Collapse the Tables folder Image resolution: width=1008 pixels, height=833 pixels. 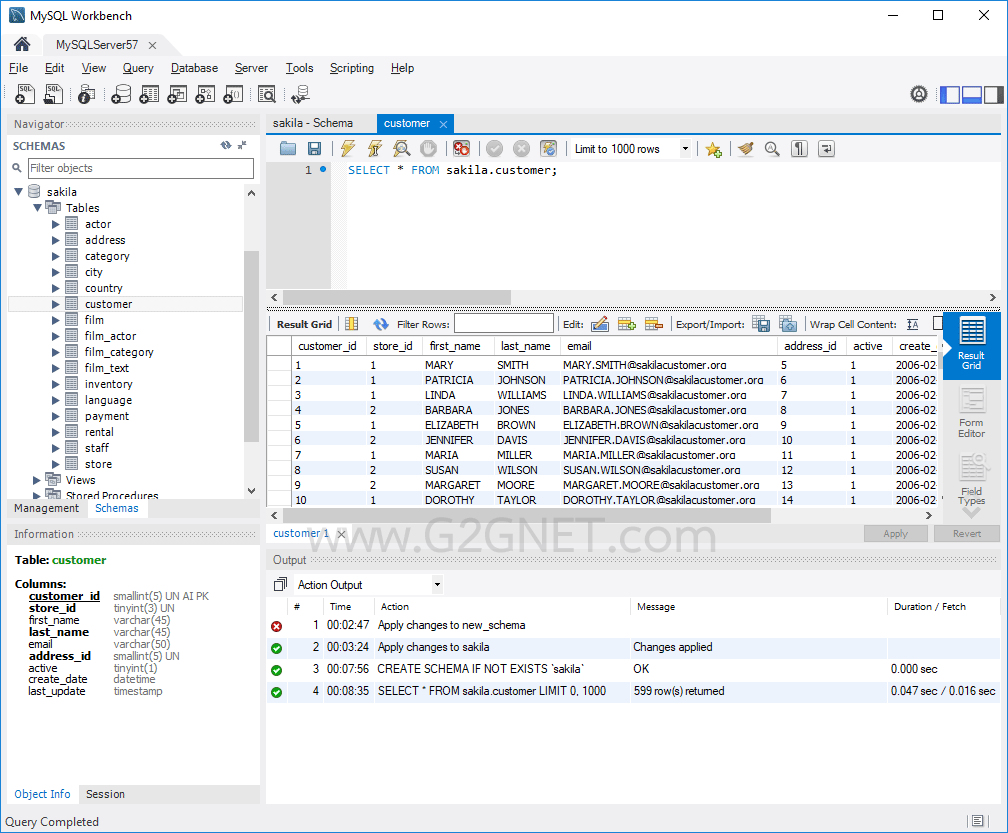point(38,208)
